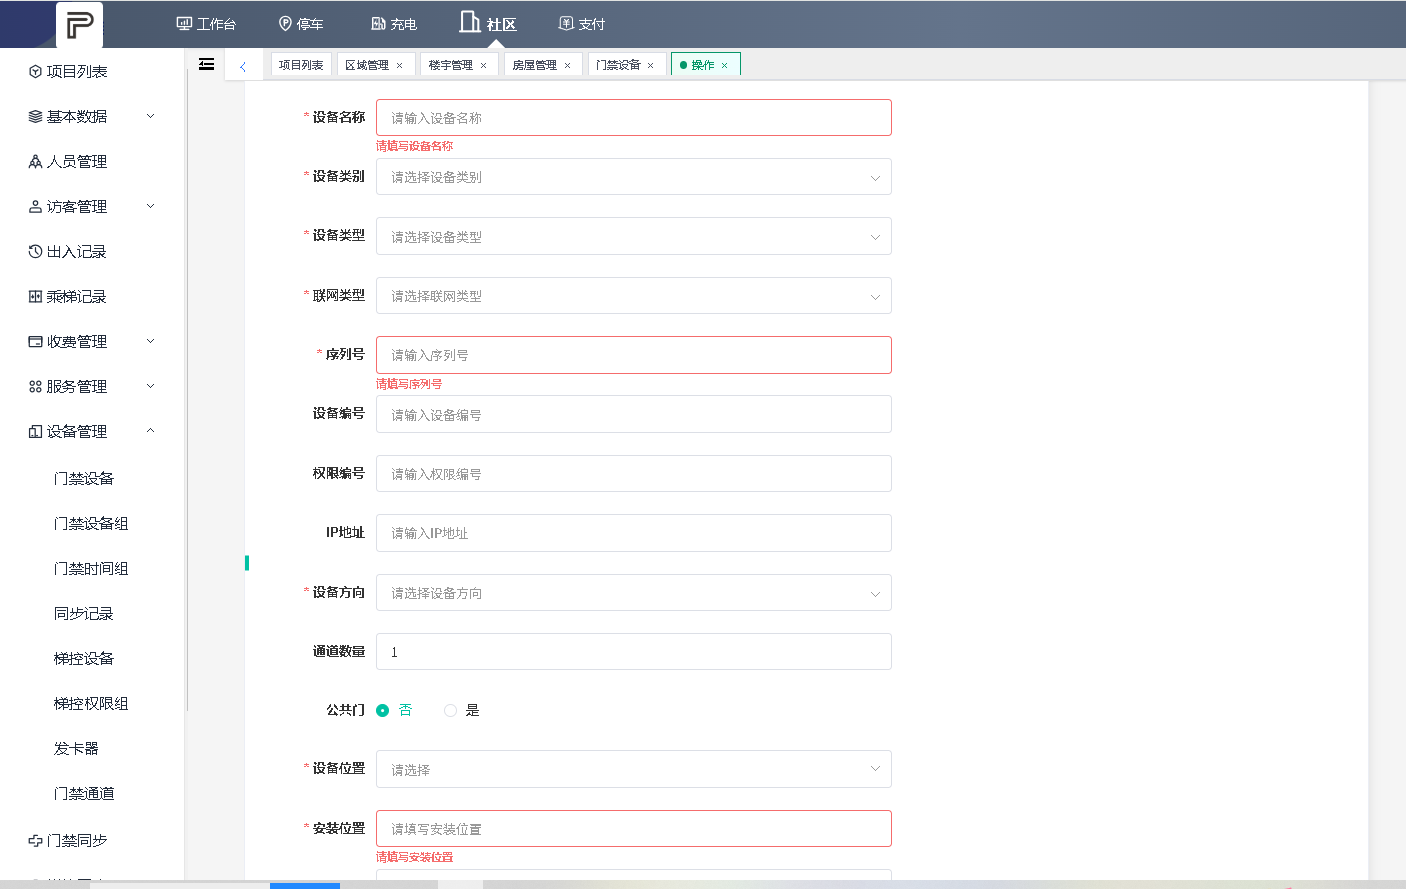Viewport: 1406px width, 889px height.
Task: Expand the 基本数据 sidebar group
Action: [92, 116]
